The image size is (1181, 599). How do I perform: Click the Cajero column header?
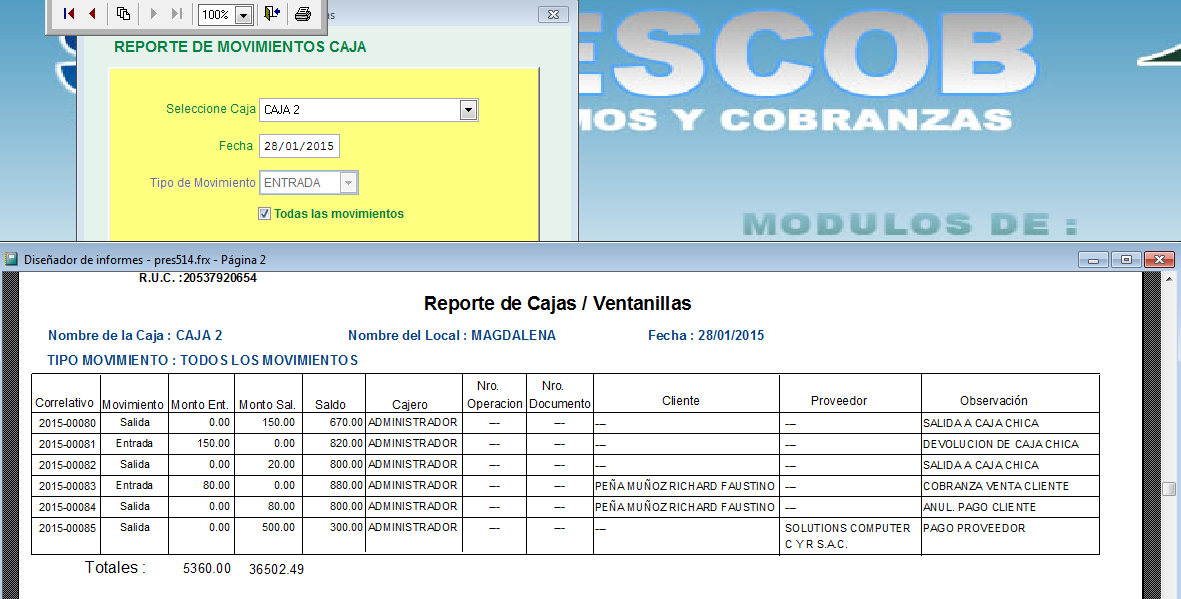click(410, 405)
